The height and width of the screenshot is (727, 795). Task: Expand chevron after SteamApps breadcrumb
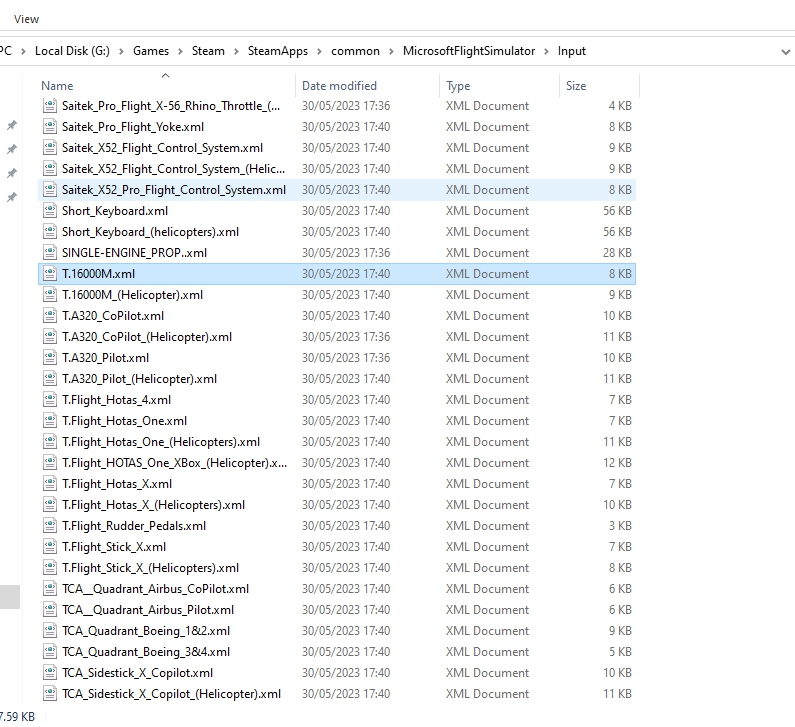[x=319, y=52]
